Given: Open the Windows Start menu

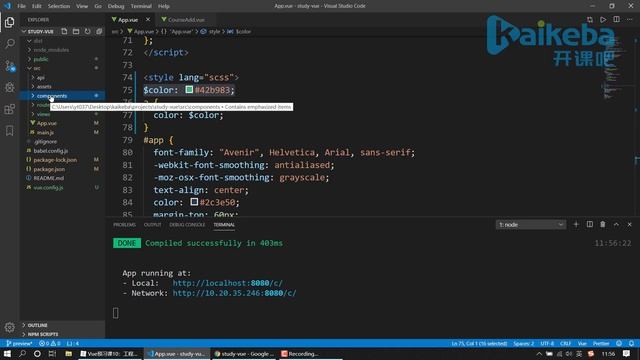Looking at the screenshot, I should pyautogui.click(x=7, y=353).
